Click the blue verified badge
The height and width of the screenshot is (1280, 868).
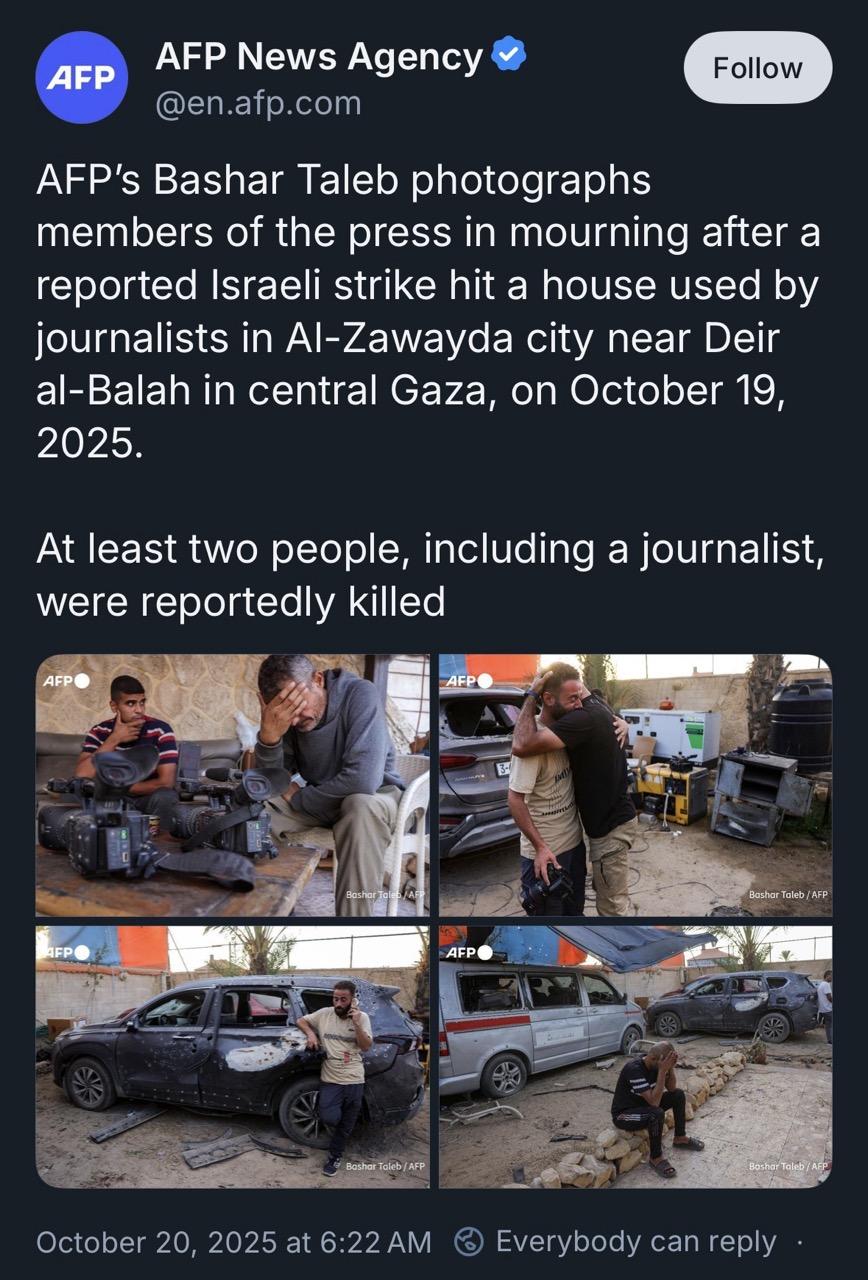510,58
